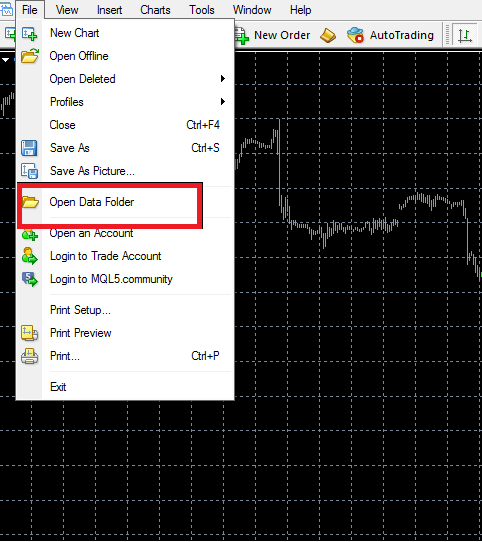Toggle the bar chart type toolbar button

[464, 35]
